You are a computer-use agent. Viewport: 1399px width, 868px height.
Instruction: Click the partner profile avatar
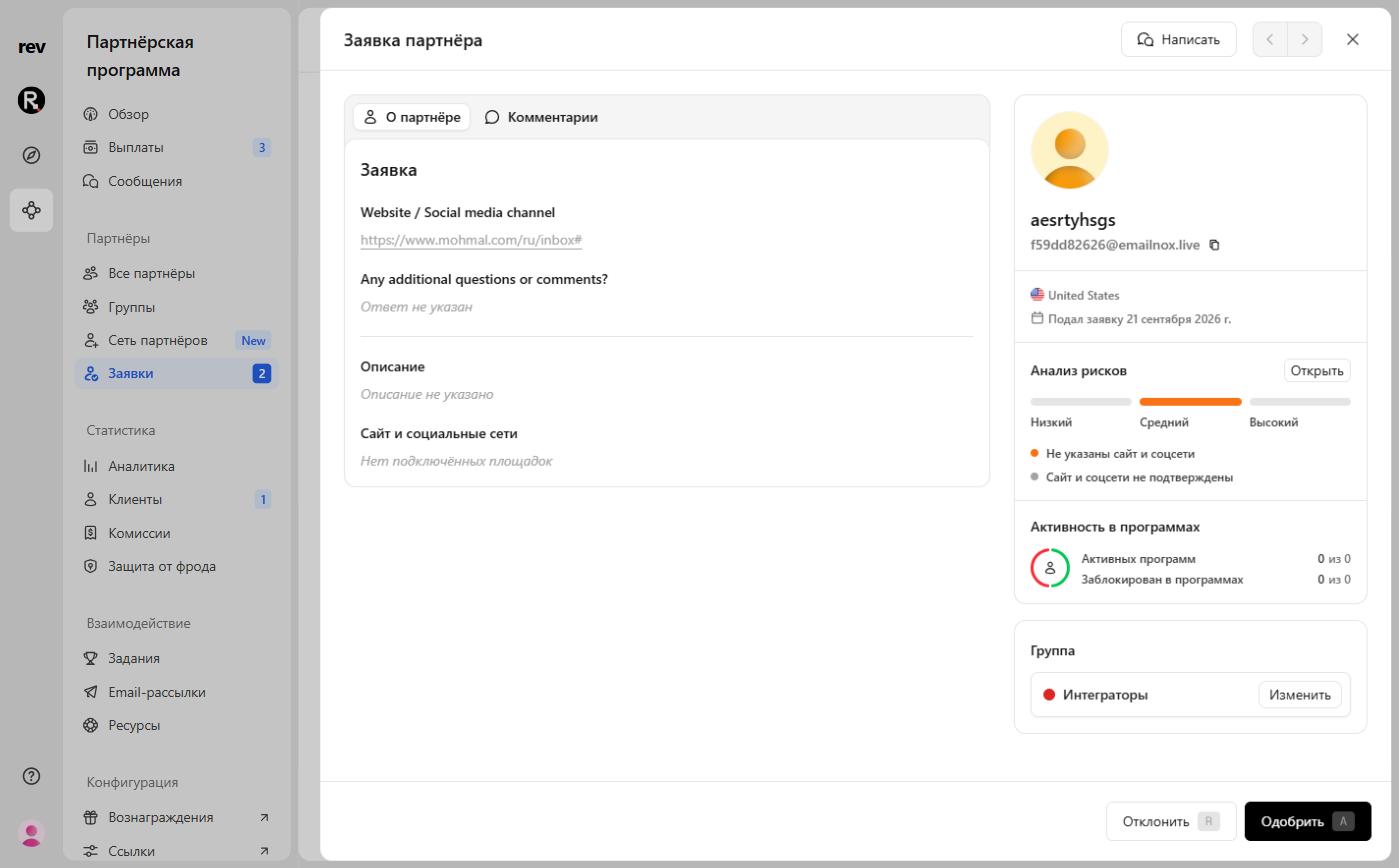click(x=1070, y=151)
